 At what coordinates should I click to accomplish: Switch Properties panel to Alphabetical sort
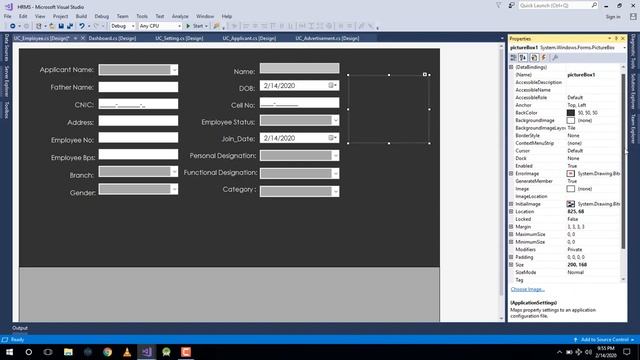(523, 58)
